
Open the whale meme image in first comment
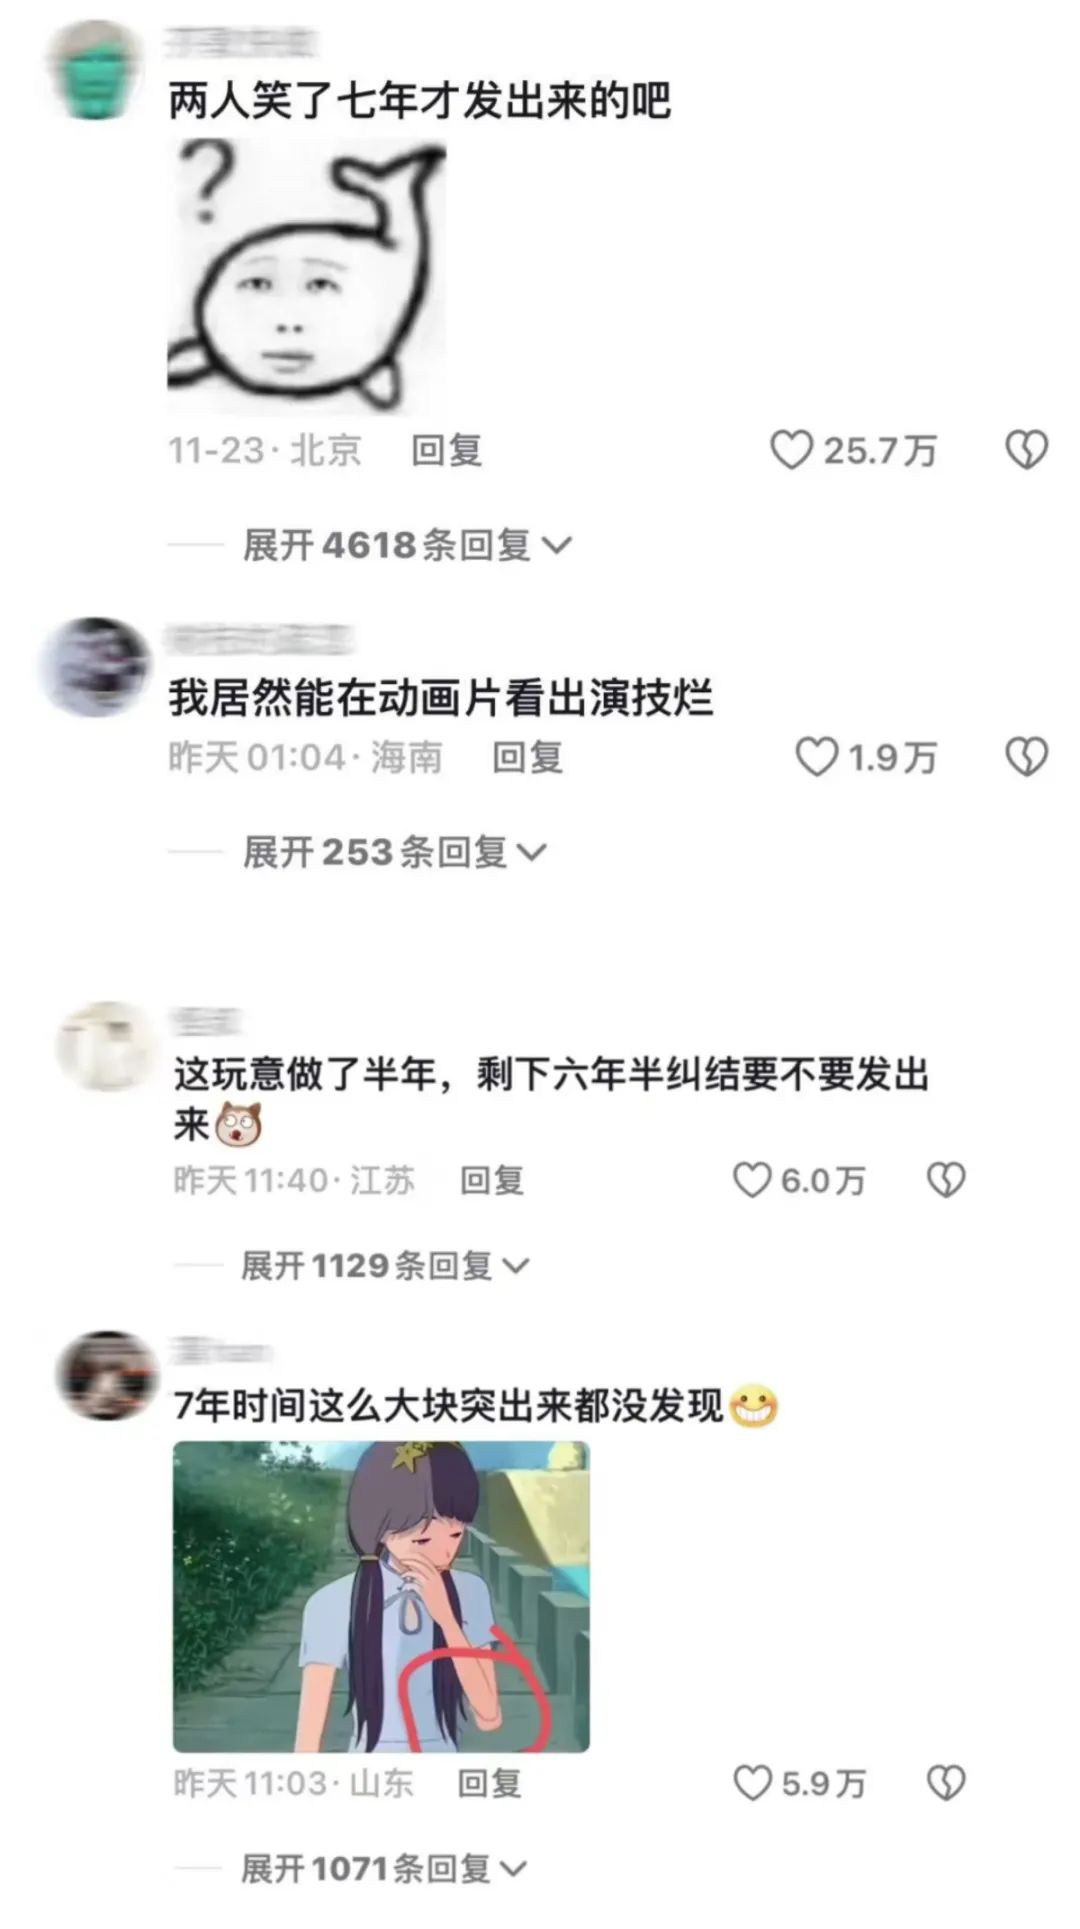click(306, 275)
